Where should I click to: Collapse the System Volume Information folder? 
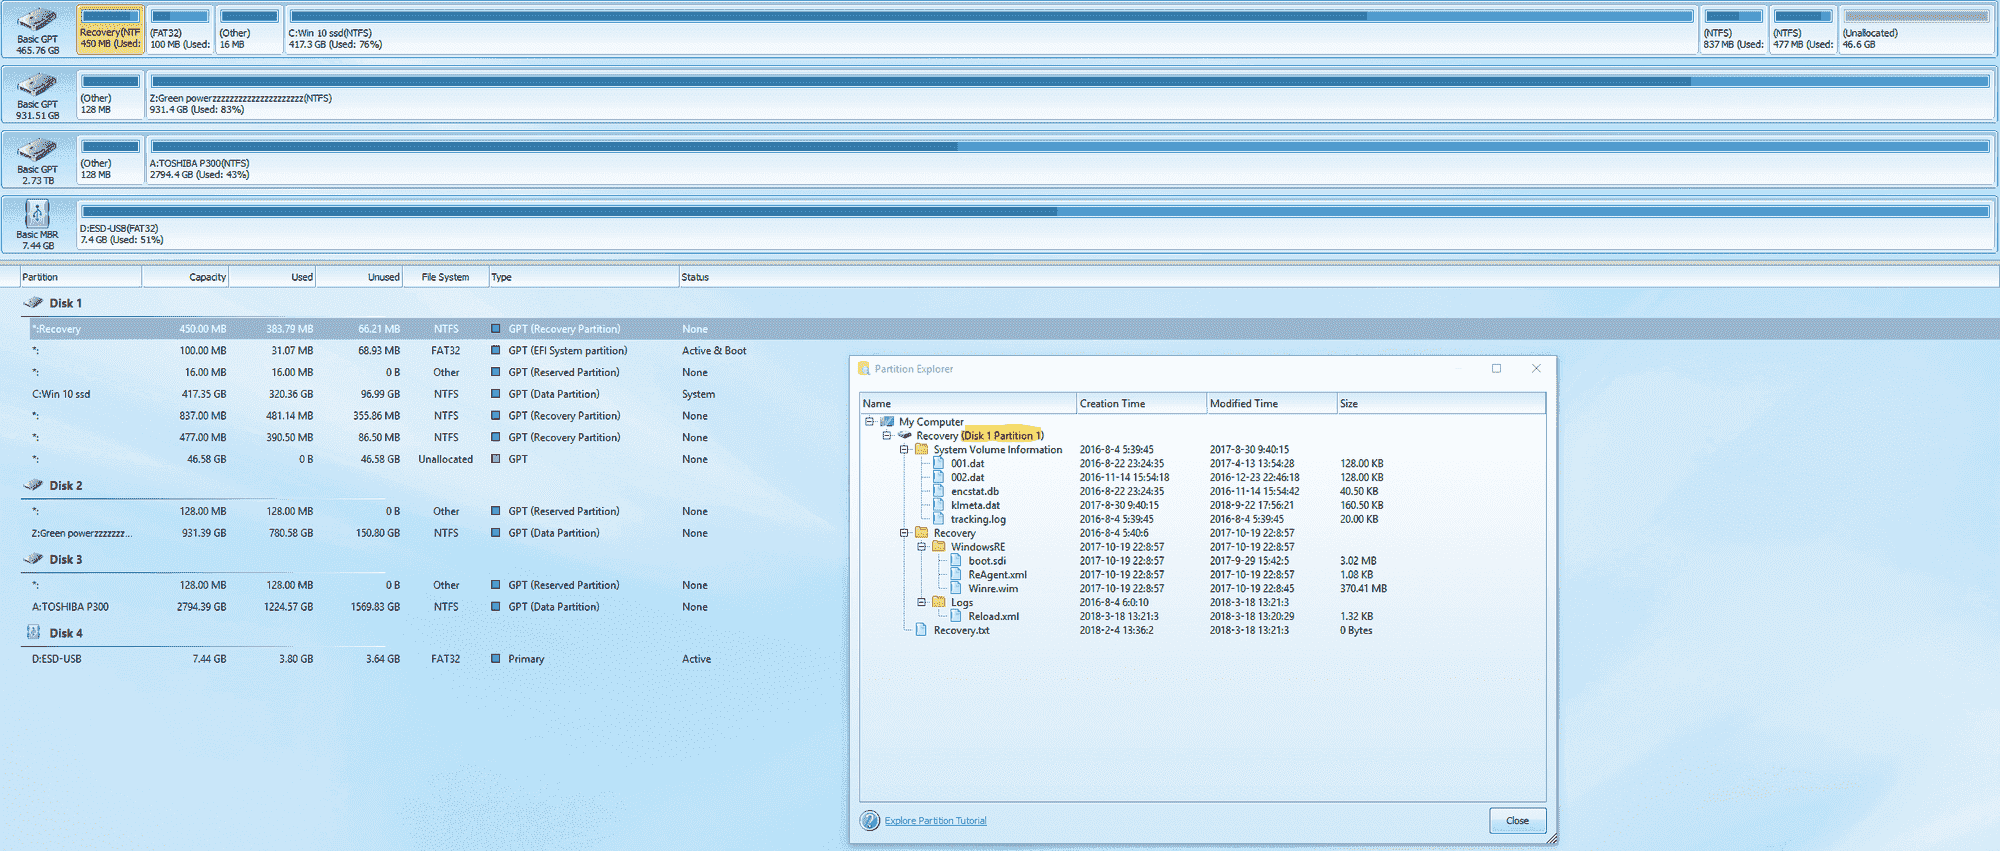click(904, 450)
